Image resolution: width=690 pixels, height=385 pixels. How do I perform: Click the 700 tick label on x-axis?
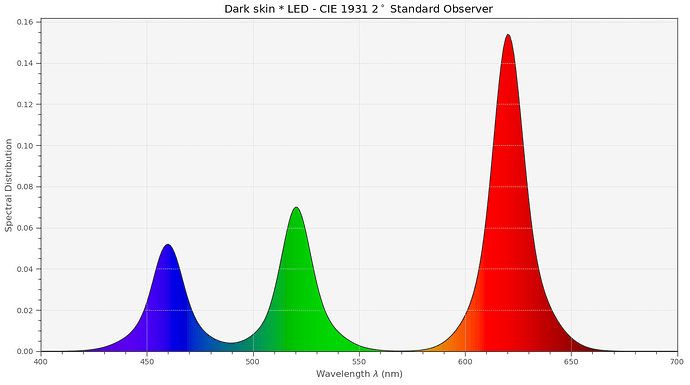pos(677,362)
